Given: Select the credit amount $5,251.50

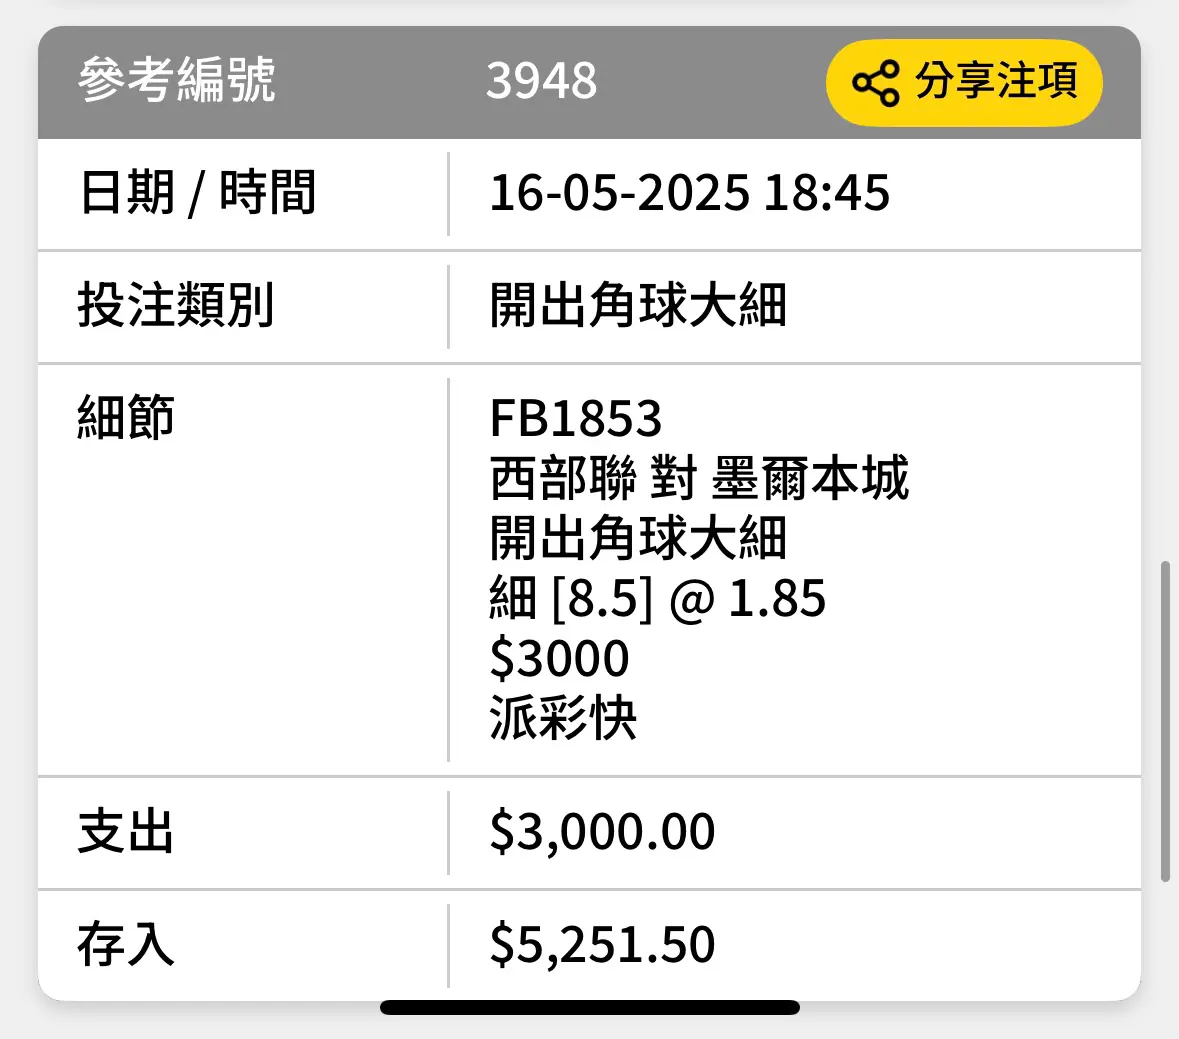Looking at the screenshot, I should click(x=602, y=945).
